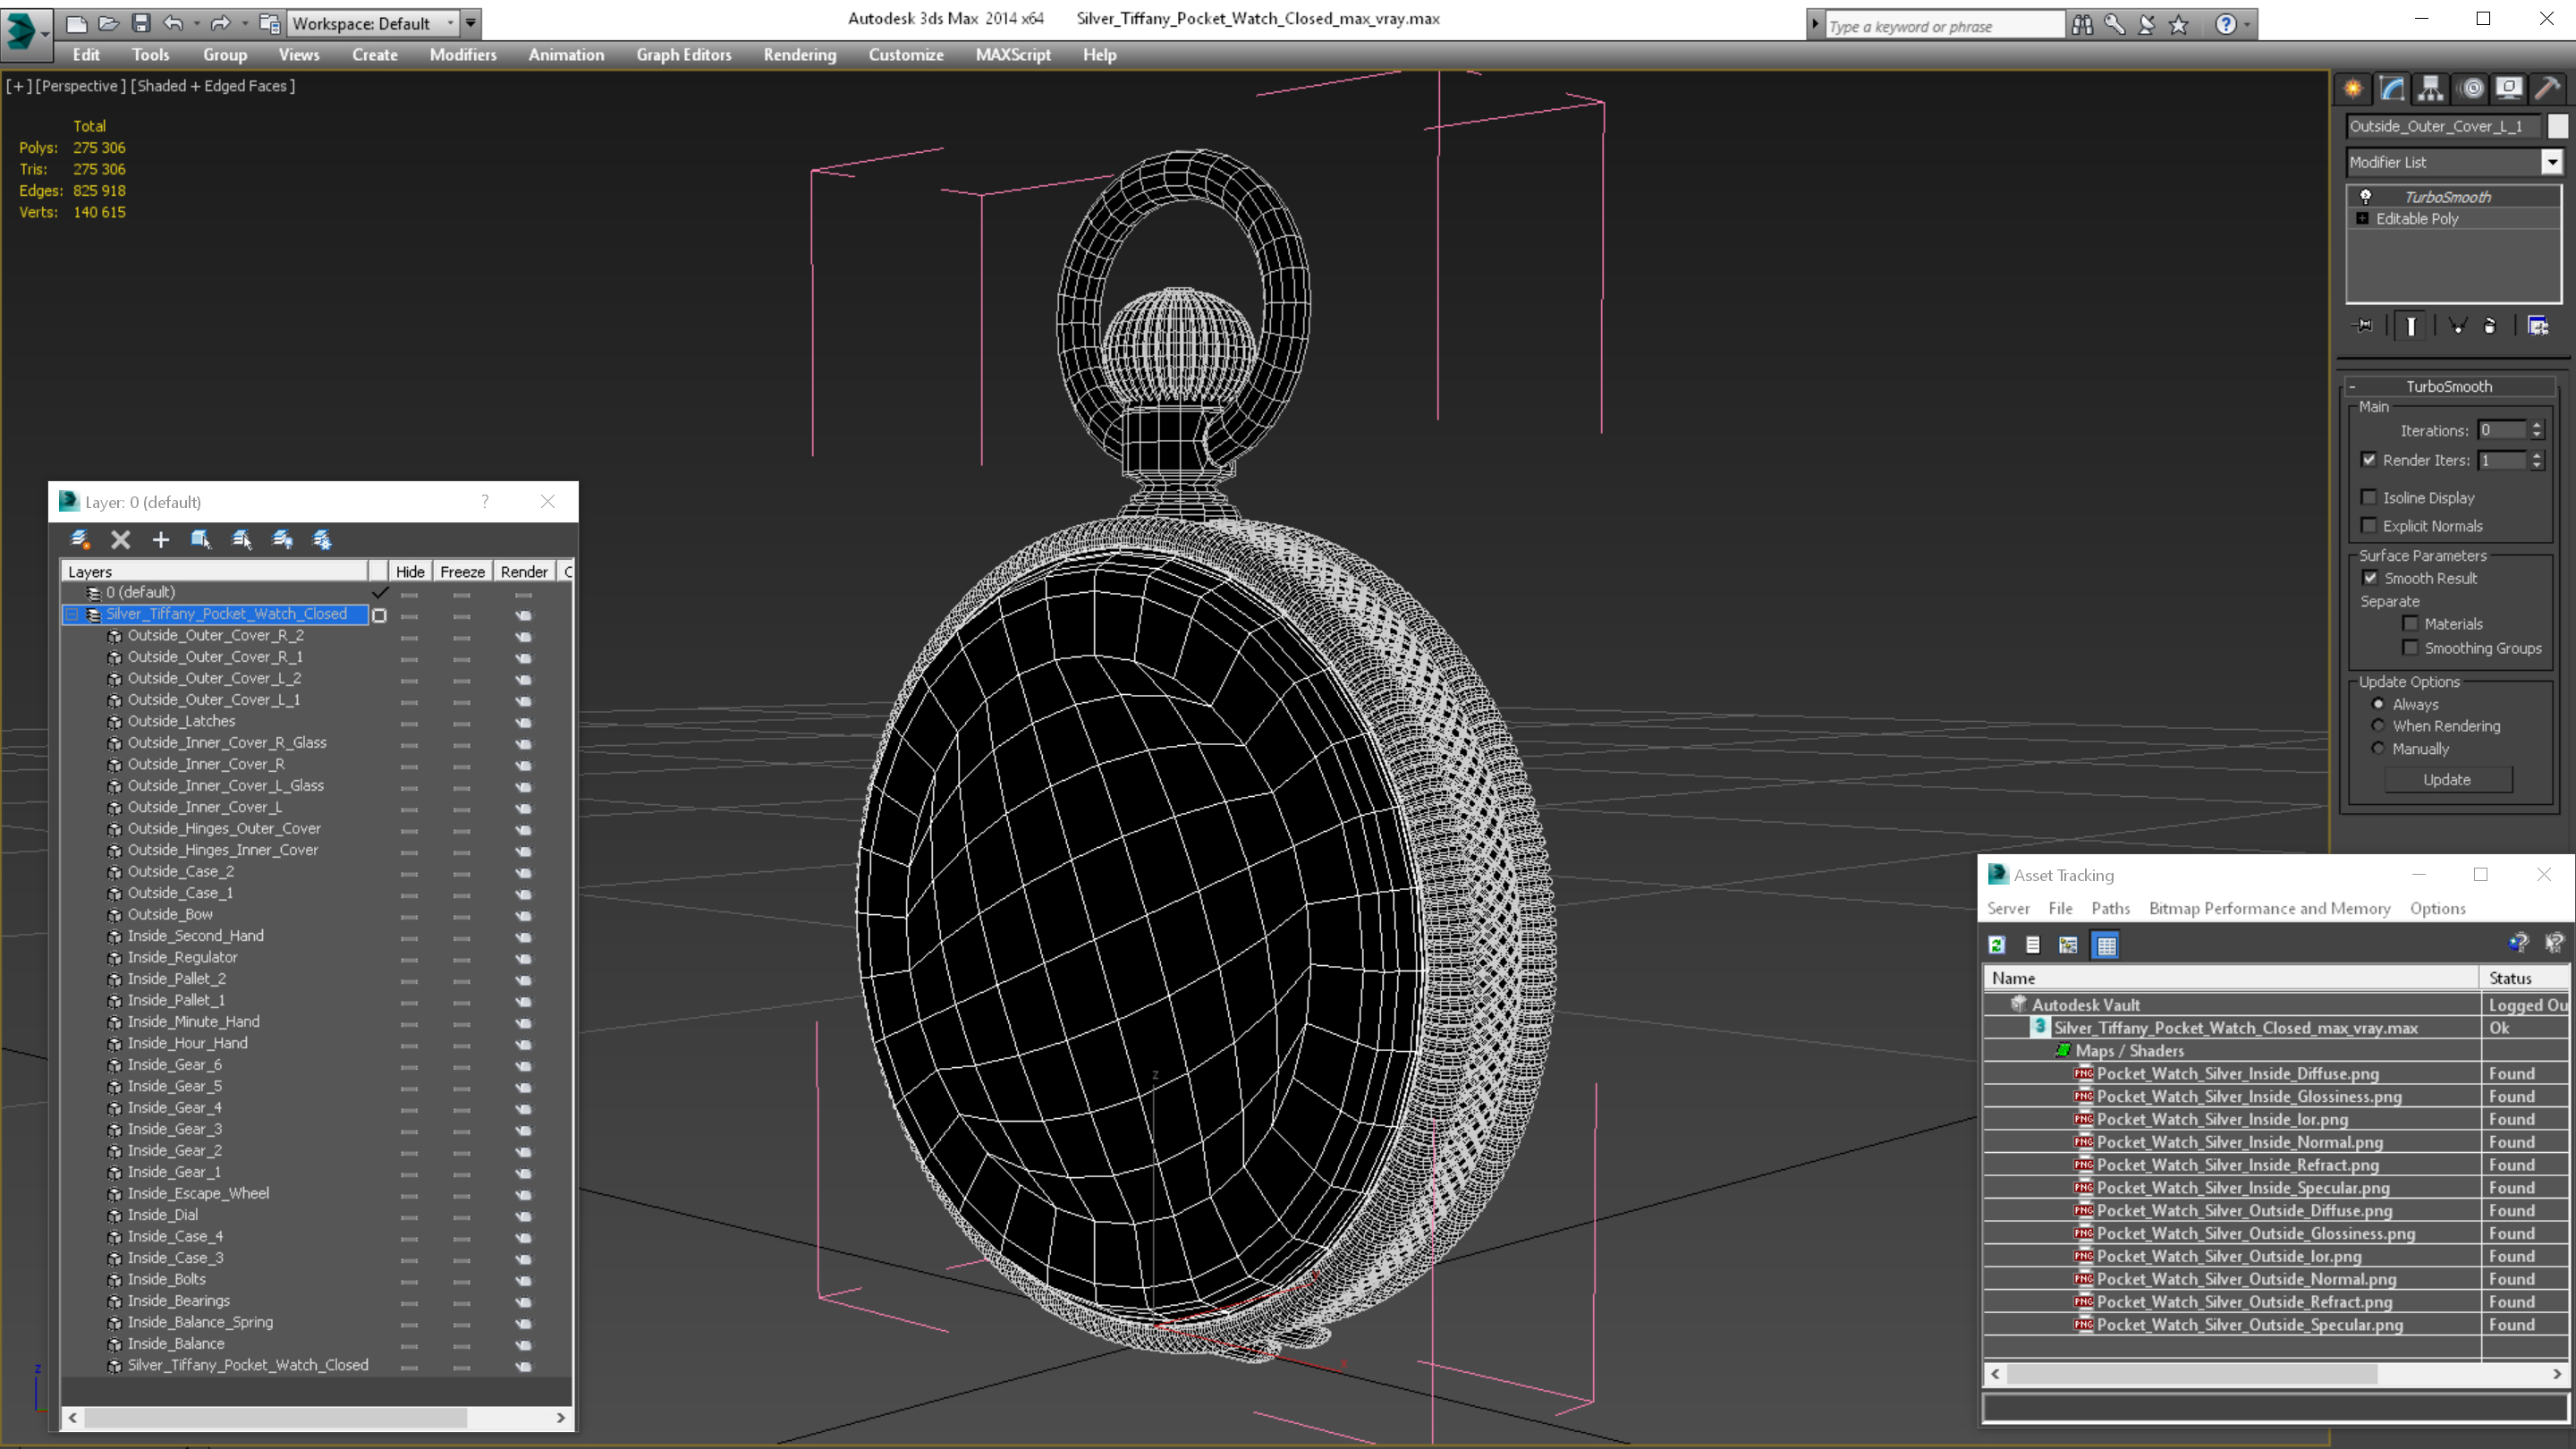Toggle Show End Result icon
This screenshot has height=1449, width=2576.
2411,326
